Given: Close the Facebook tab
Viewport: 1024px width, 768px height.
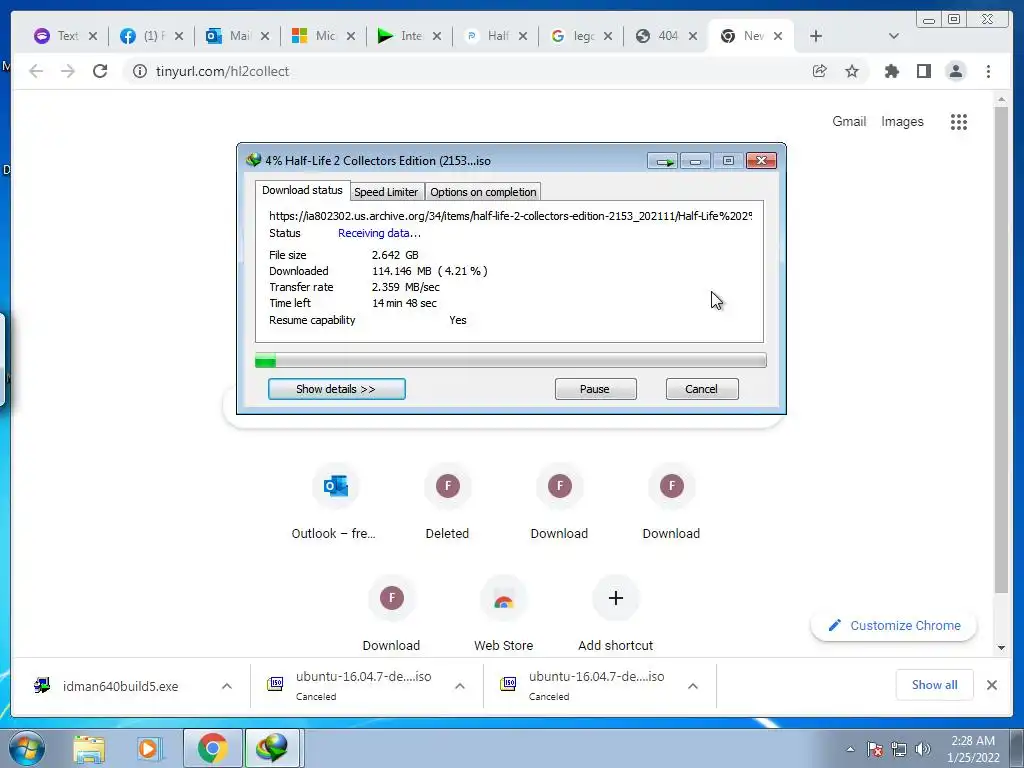Looking at the screenshot, I should [179, 36].
